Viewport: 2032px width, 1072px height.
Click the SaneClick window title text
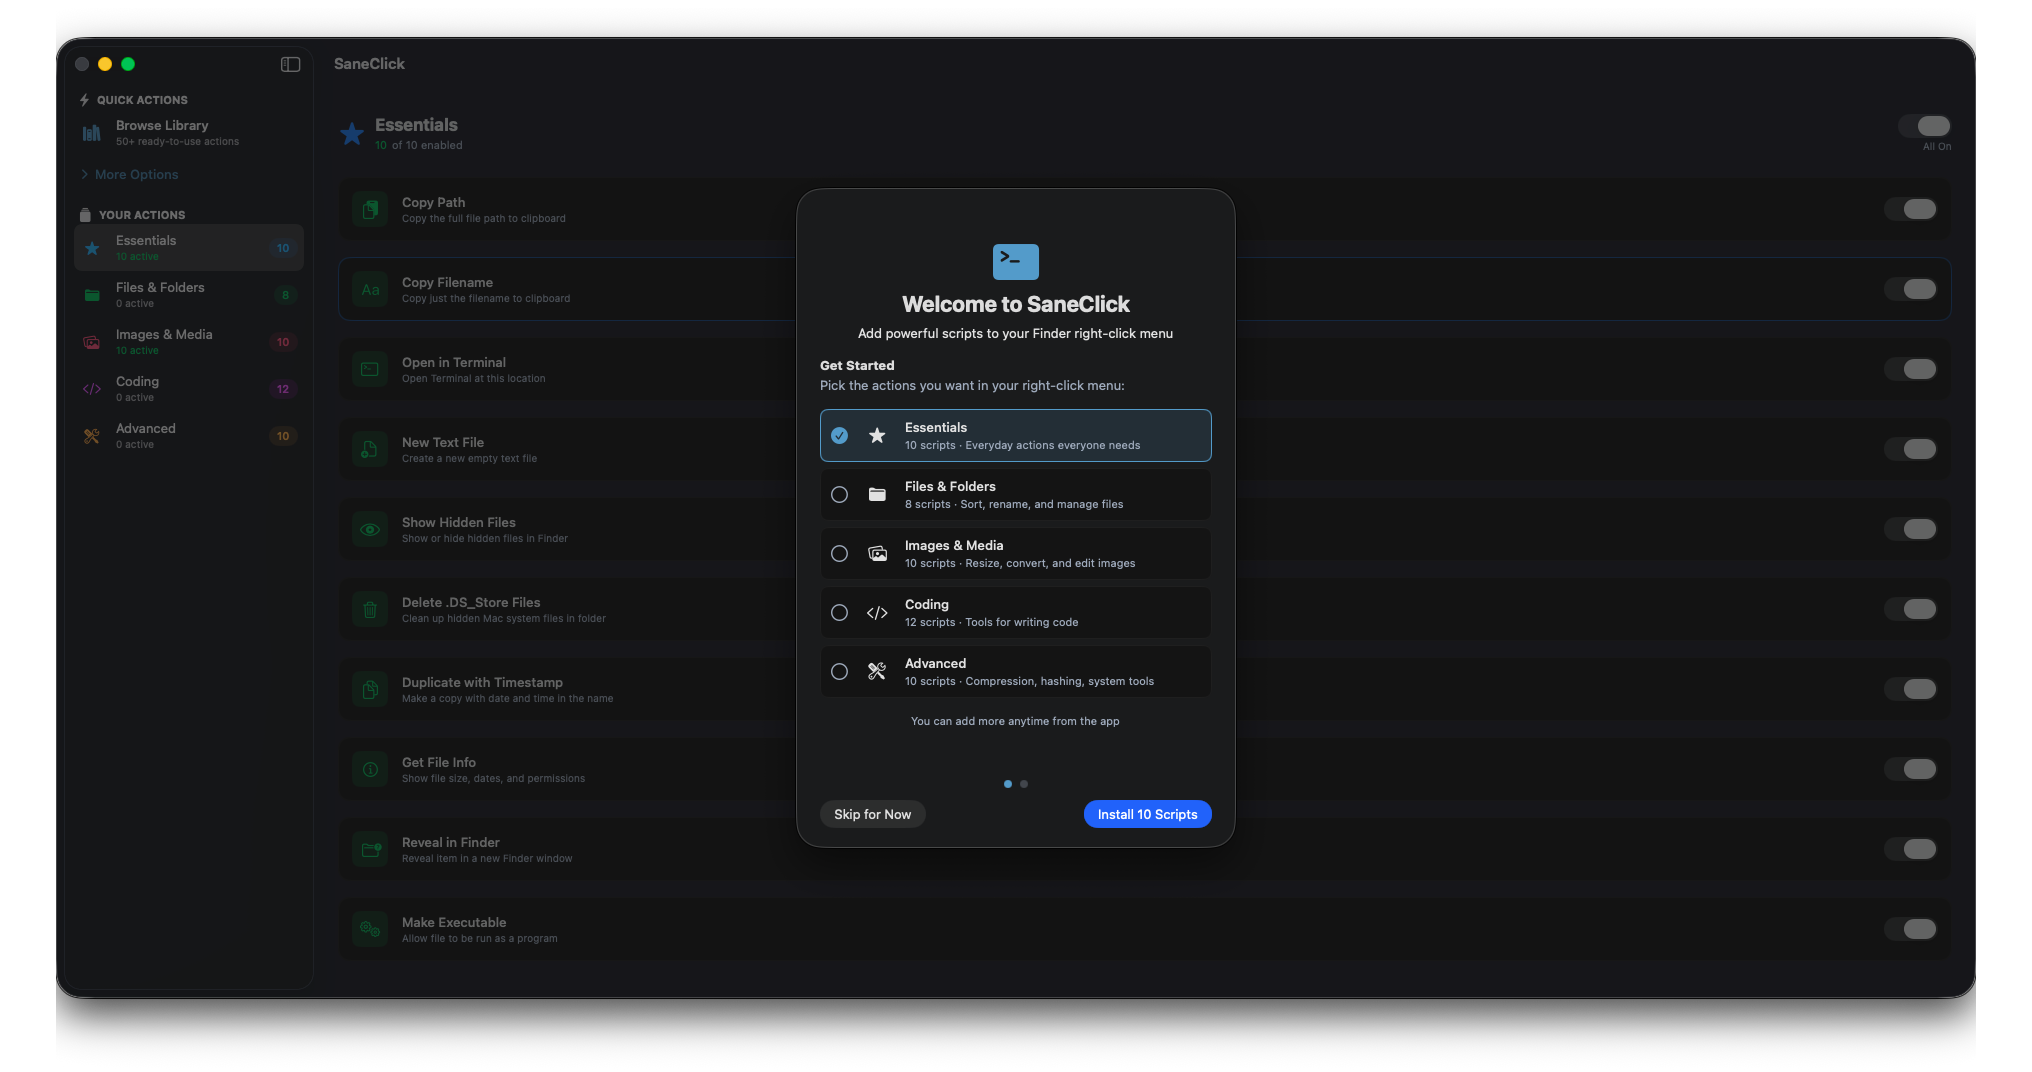(x=369, y=64)
